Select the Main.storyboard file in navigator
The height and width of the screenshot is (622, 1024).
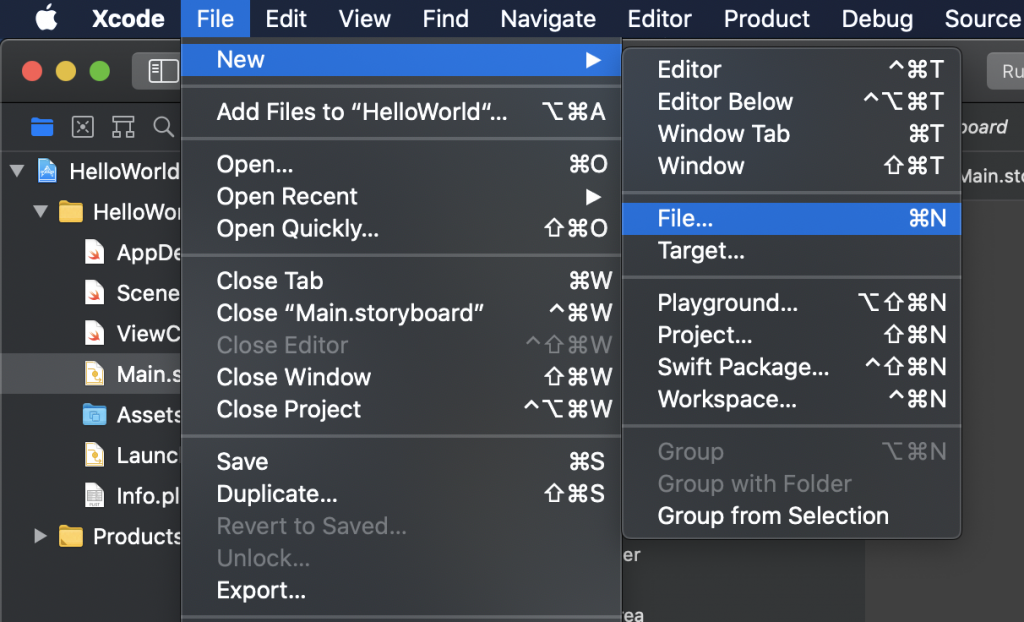(x=140, y=374)
